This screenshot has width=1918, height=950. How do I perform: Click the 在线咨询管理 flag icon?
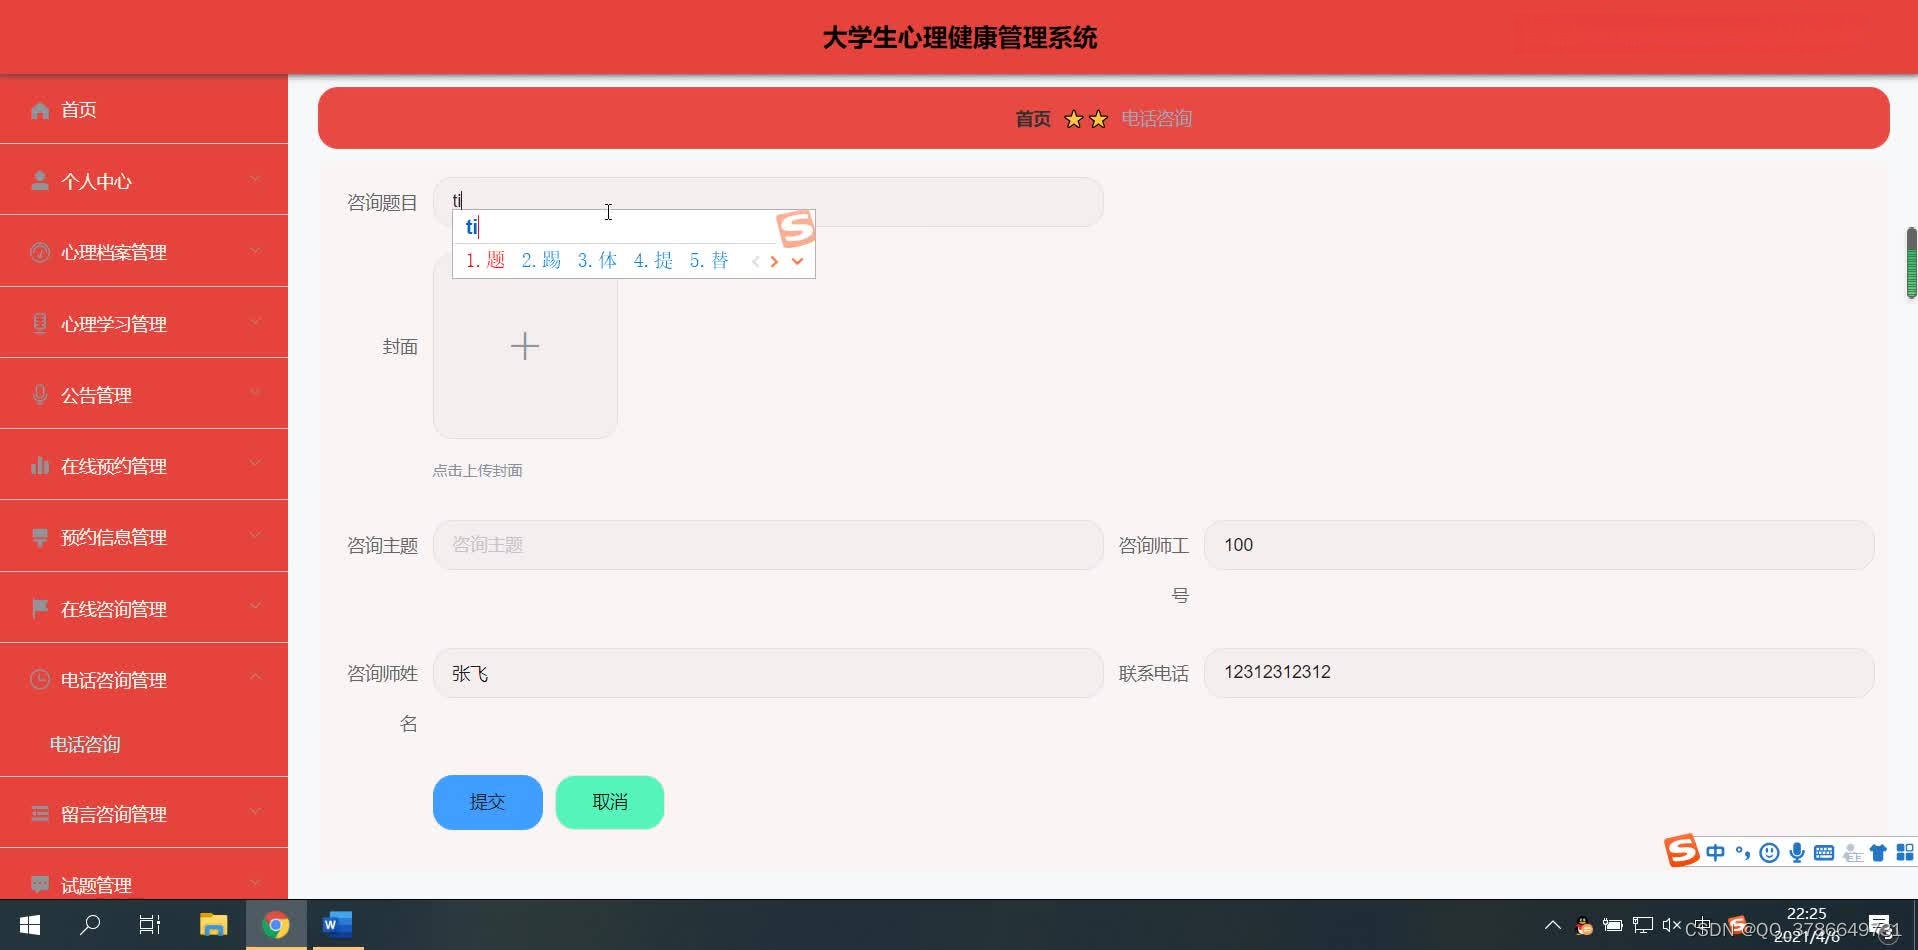coord(39,608)
